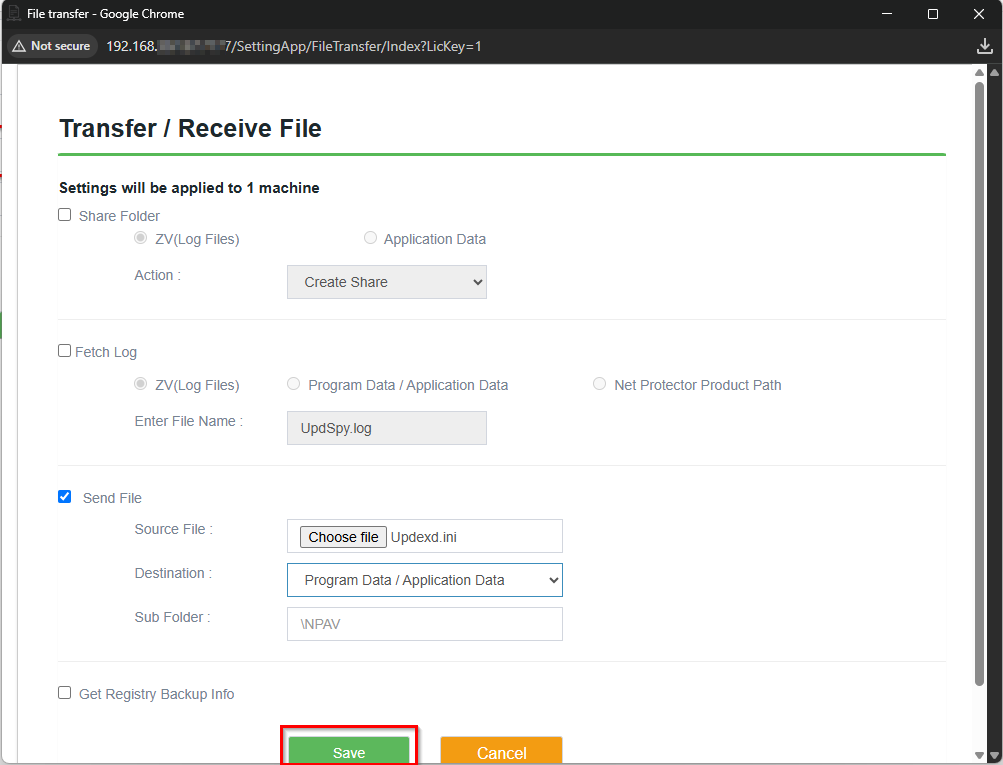Image resolution: width=1003 pixels, height=765 pixels.
Task: Select Net Protector Product Path radio
Action: click(x=599, y=384)
